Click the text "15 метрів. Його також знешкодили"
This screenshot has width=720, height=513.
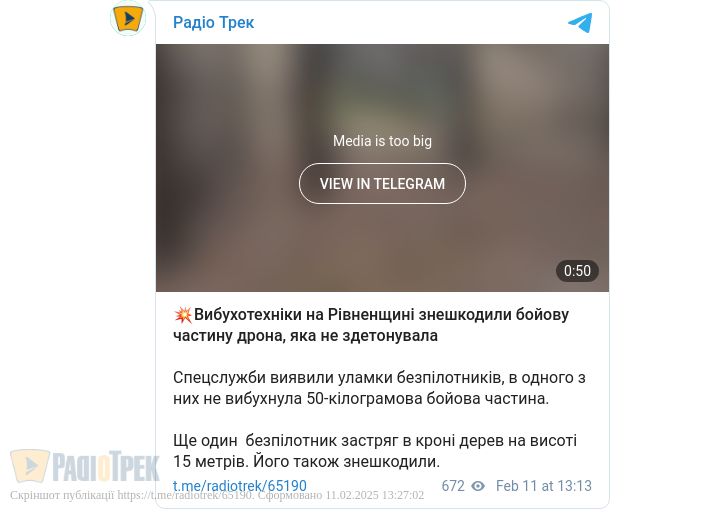point(307,462)
